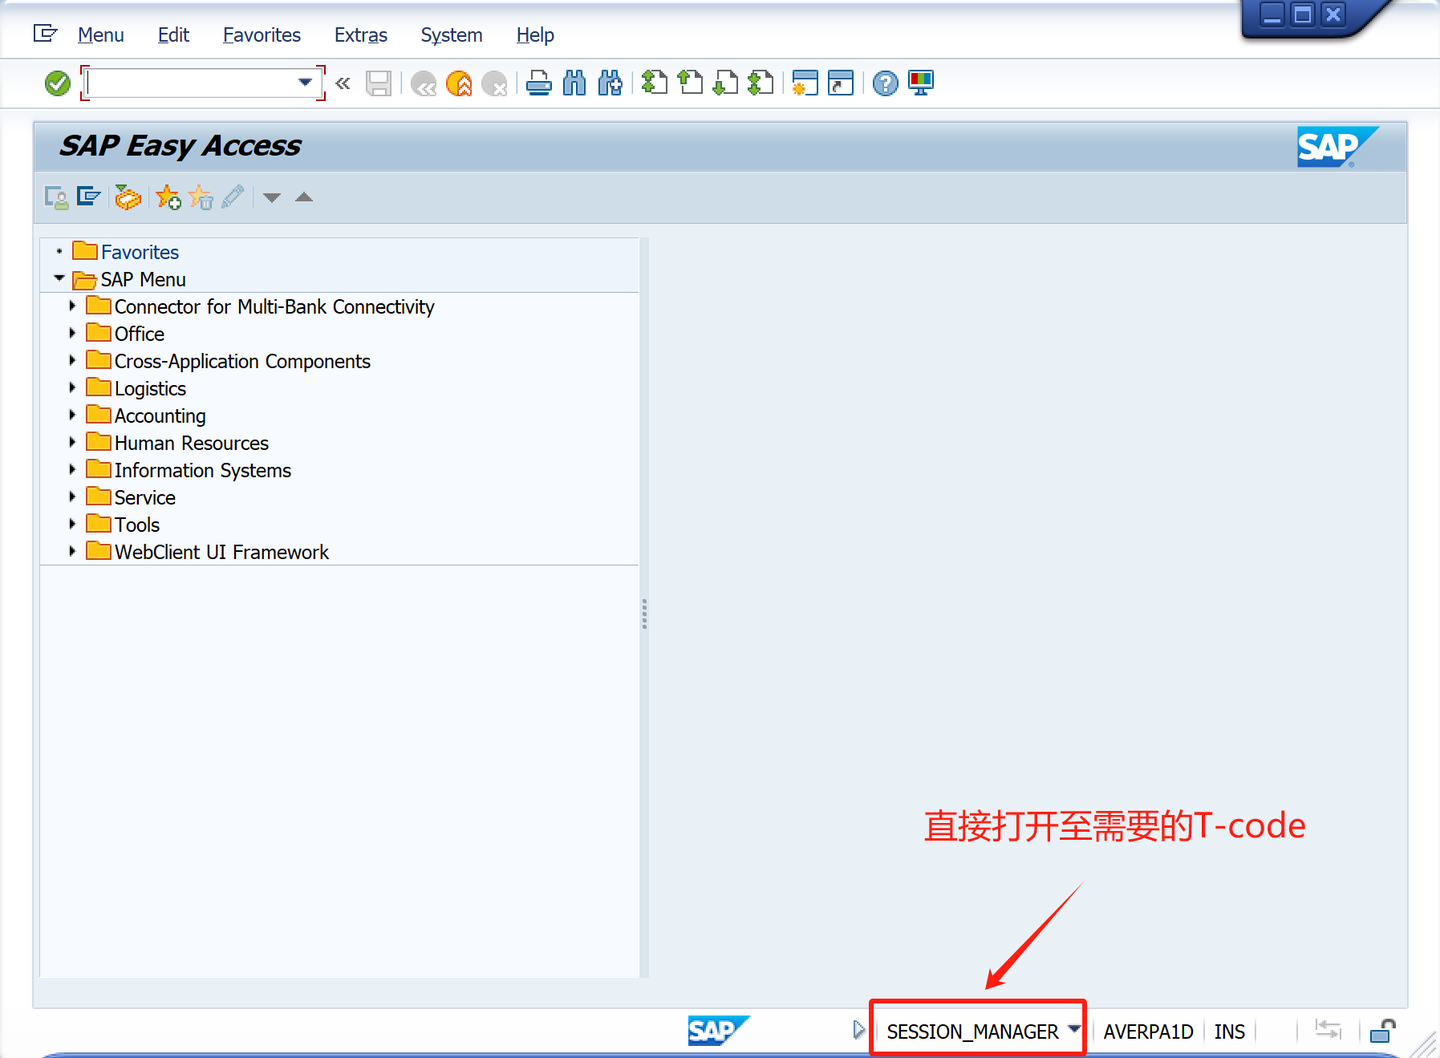1440x1058 pixels.
Task: Click the Change Favorites pencil icon
Action: pyautogui.click(x=233, y=197)
